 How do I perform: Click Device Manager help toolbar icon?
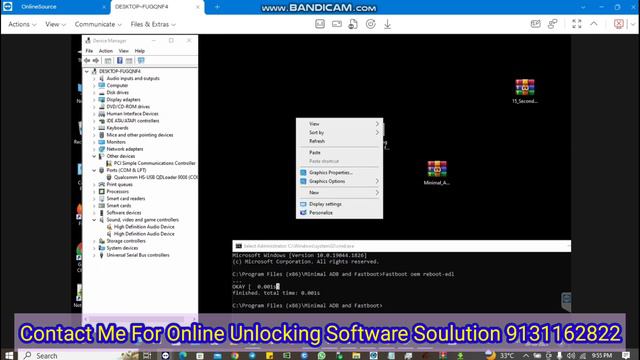[x=120, y=60]
